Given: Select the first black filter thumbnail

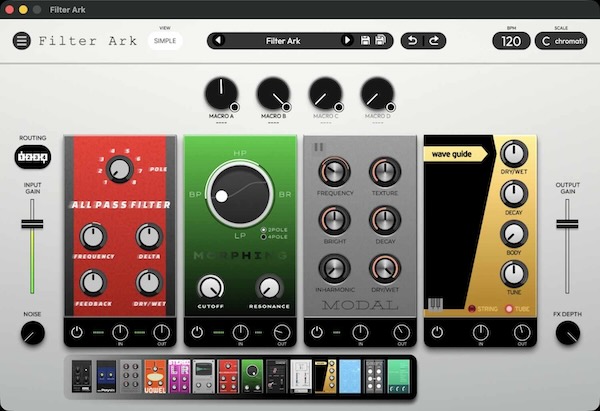Looking at the screenshot, I should [x=82, y=377].
